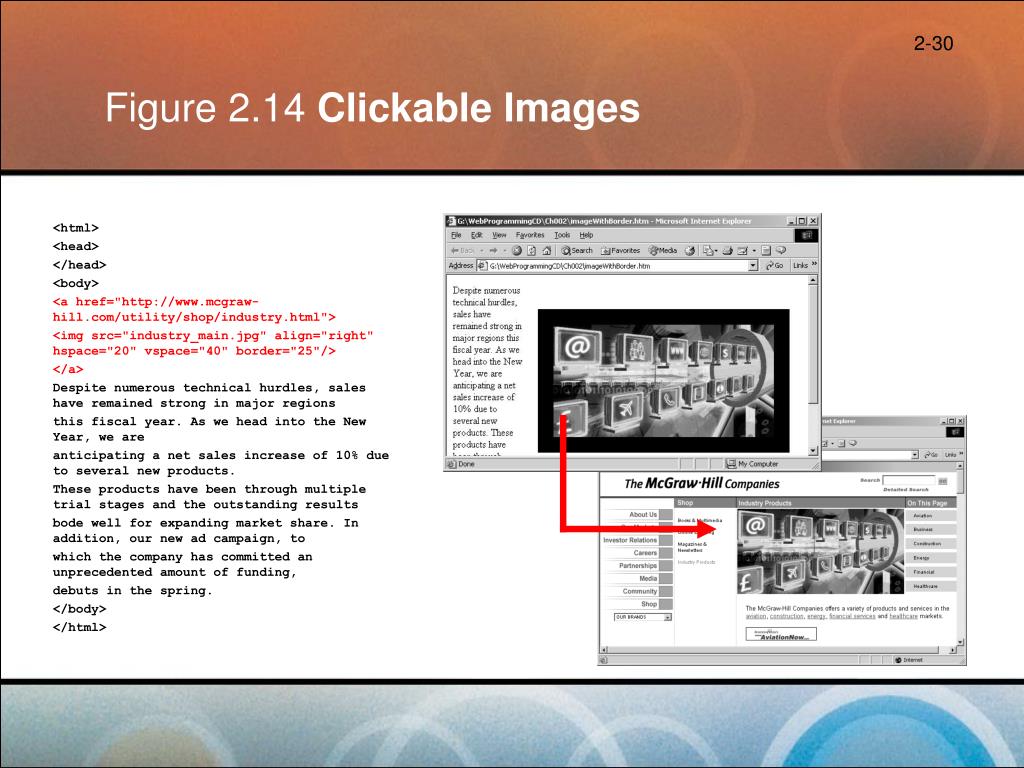Click the IE throbber logo in front window
This screenshot has width=1024, height=768.
tap(807, 235)
